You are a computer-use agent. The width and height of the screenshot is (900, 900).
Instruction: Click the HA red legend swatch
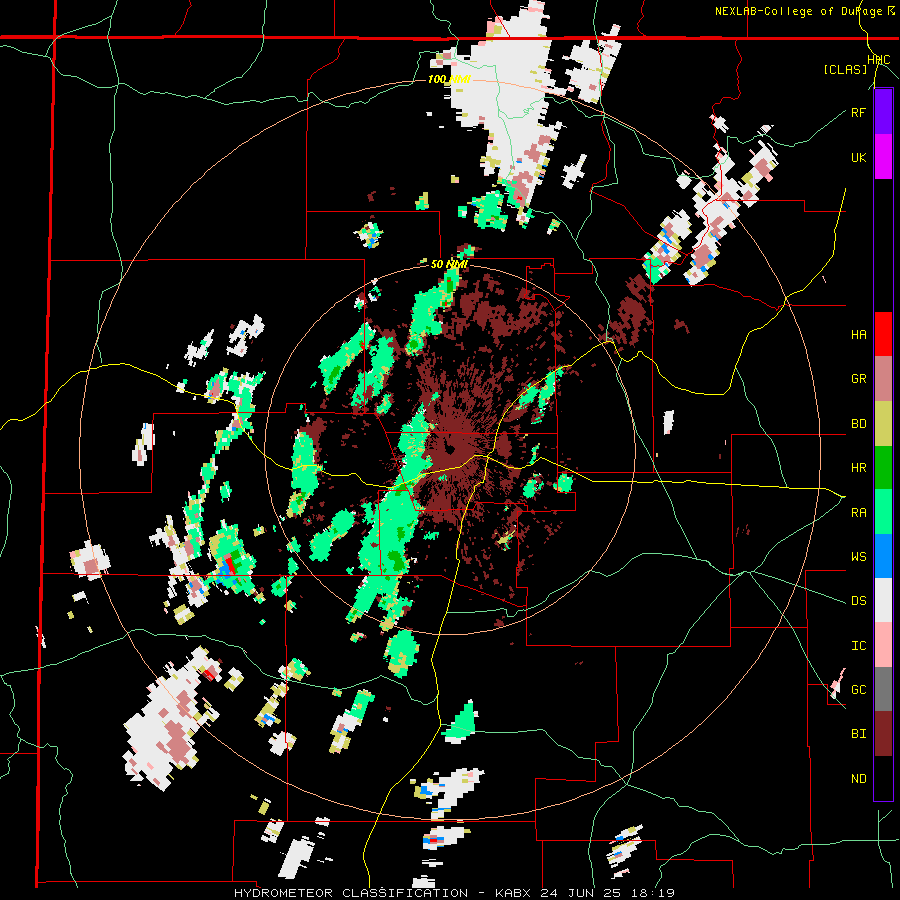coord(883,334)
